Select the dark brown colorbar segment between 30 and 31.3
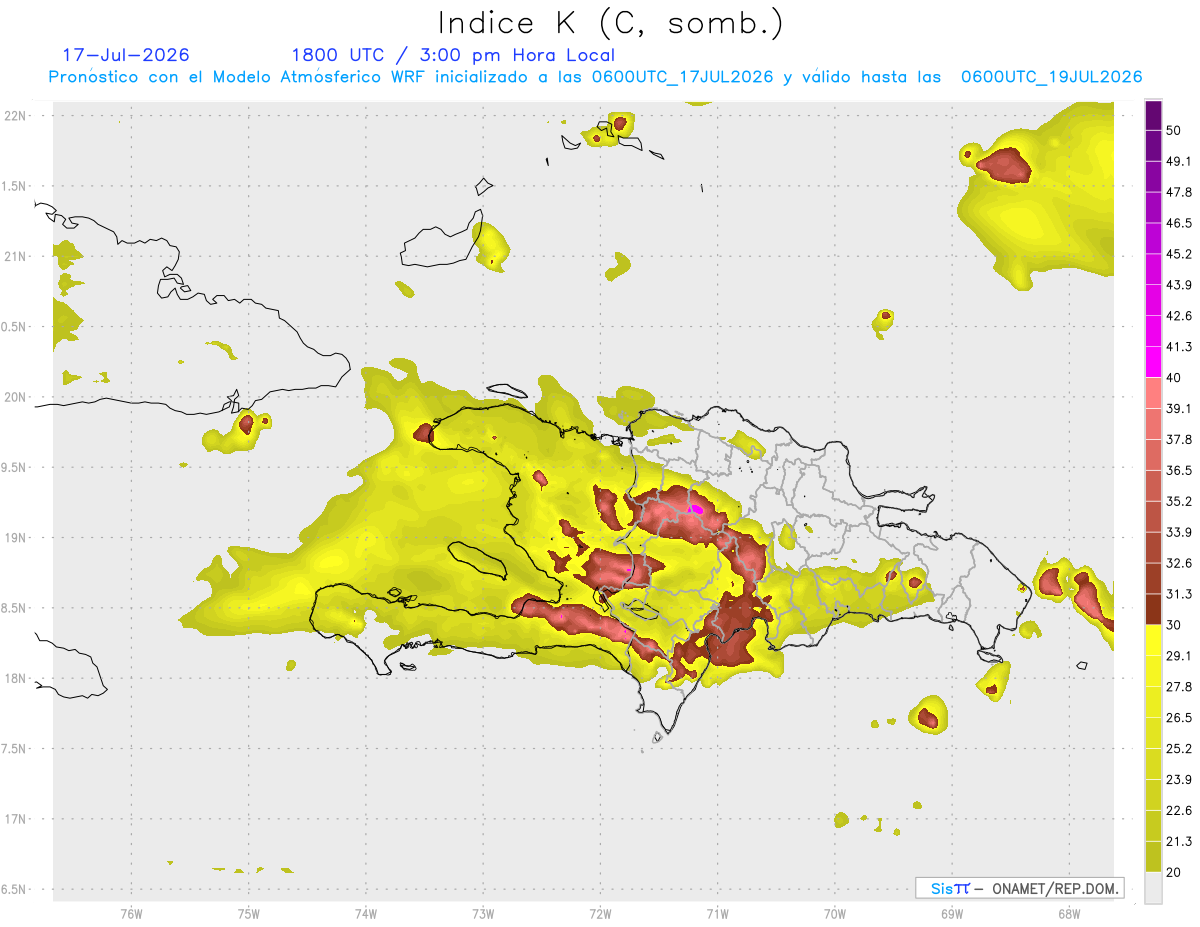1200x927 pixels. (x=1153, y=609)
